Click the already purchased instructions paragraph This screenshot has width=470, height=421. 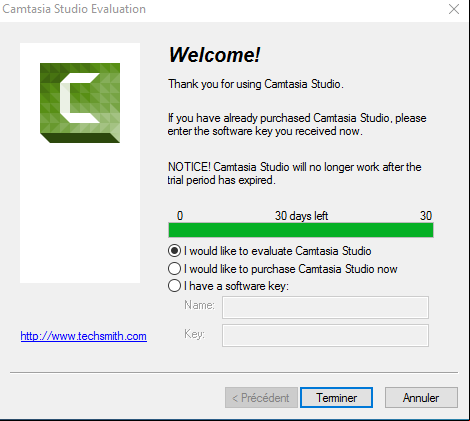[x=297, y=124]
